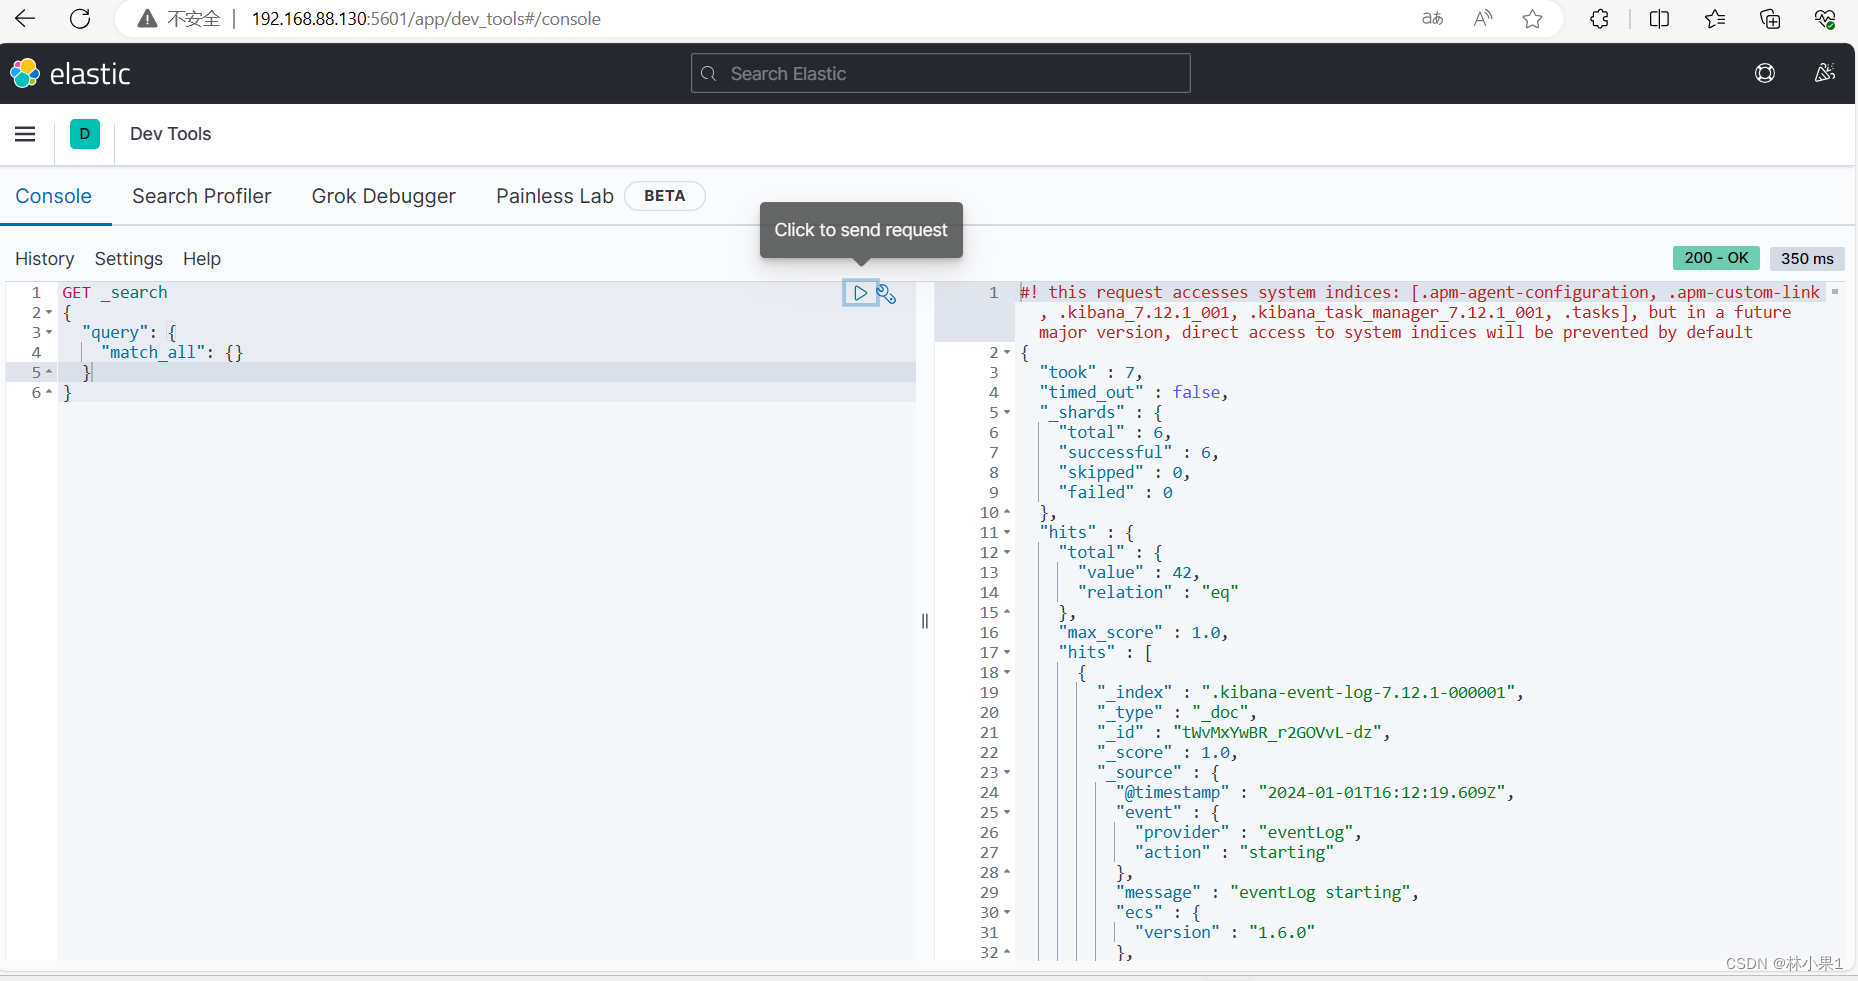The image size is (1858, 981).
Task: Collapse _shards fold at line 5
Action: [x=1007, y=413]
